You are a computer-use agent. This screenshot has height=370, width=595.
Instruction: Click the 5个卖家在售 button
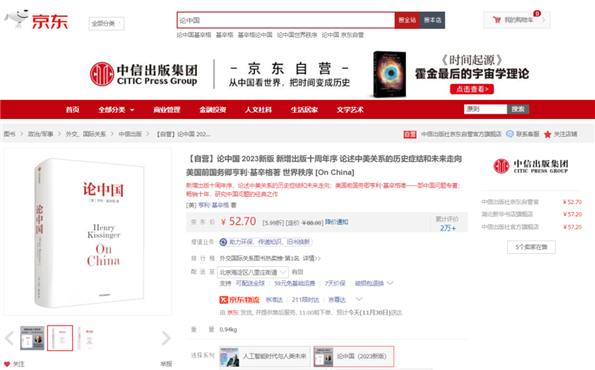click(531, 247)
